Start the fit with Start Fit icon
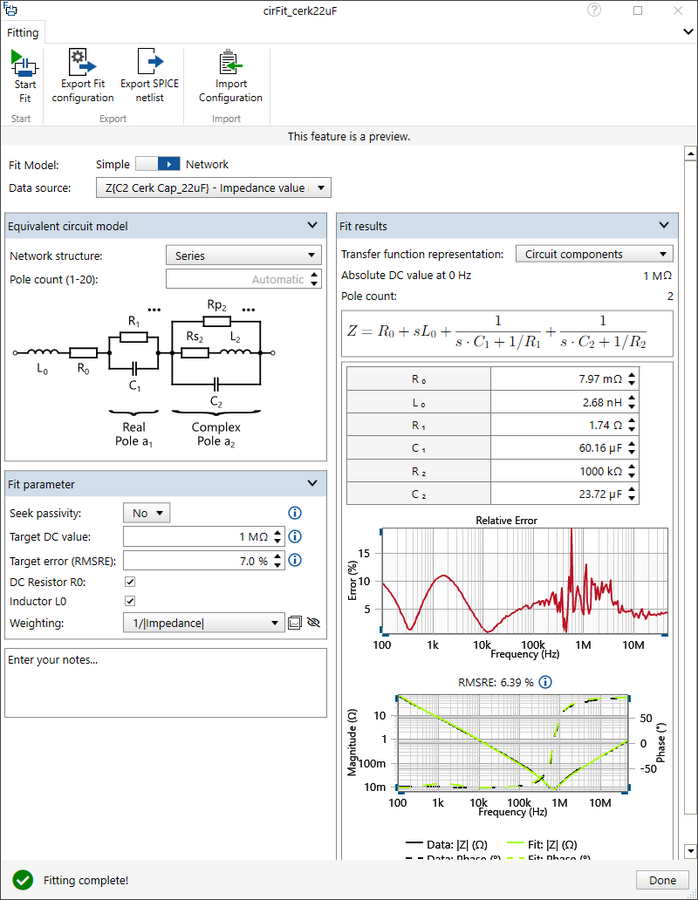 click(24, 63)
